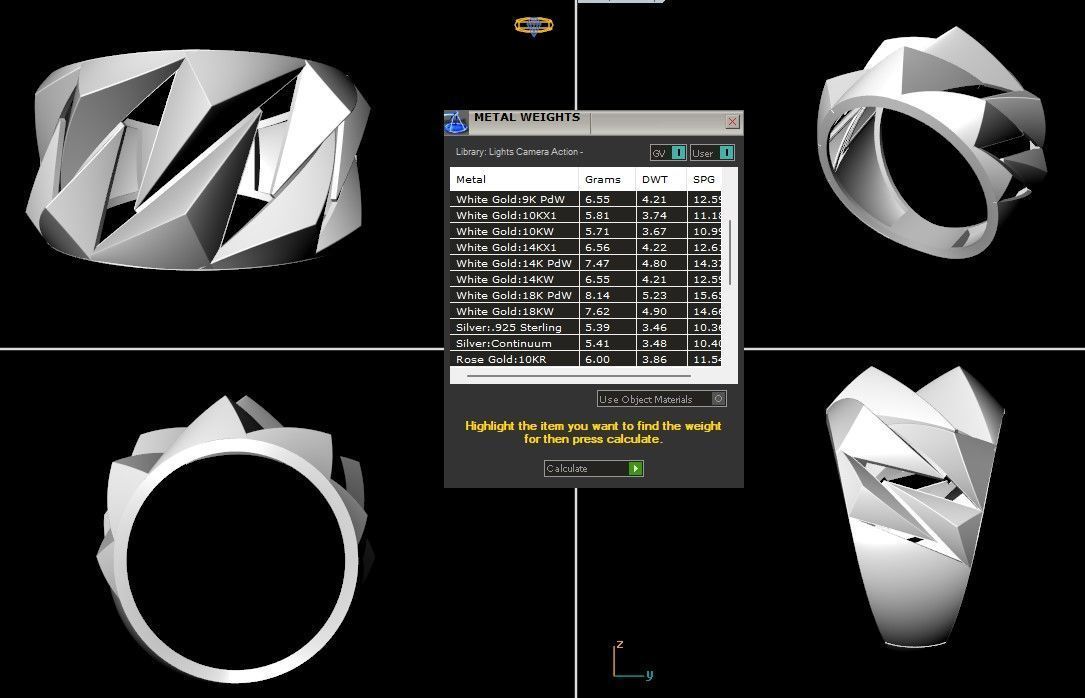Select the White Gold:18K PdW row

click(x=585, y=295)
